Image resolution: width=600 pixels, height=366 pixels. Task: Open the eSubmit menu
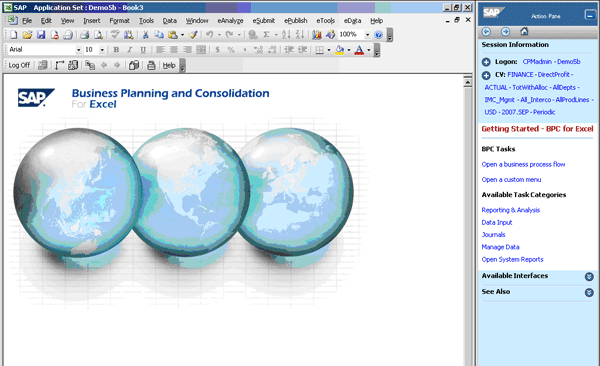[x=264, y=21]
